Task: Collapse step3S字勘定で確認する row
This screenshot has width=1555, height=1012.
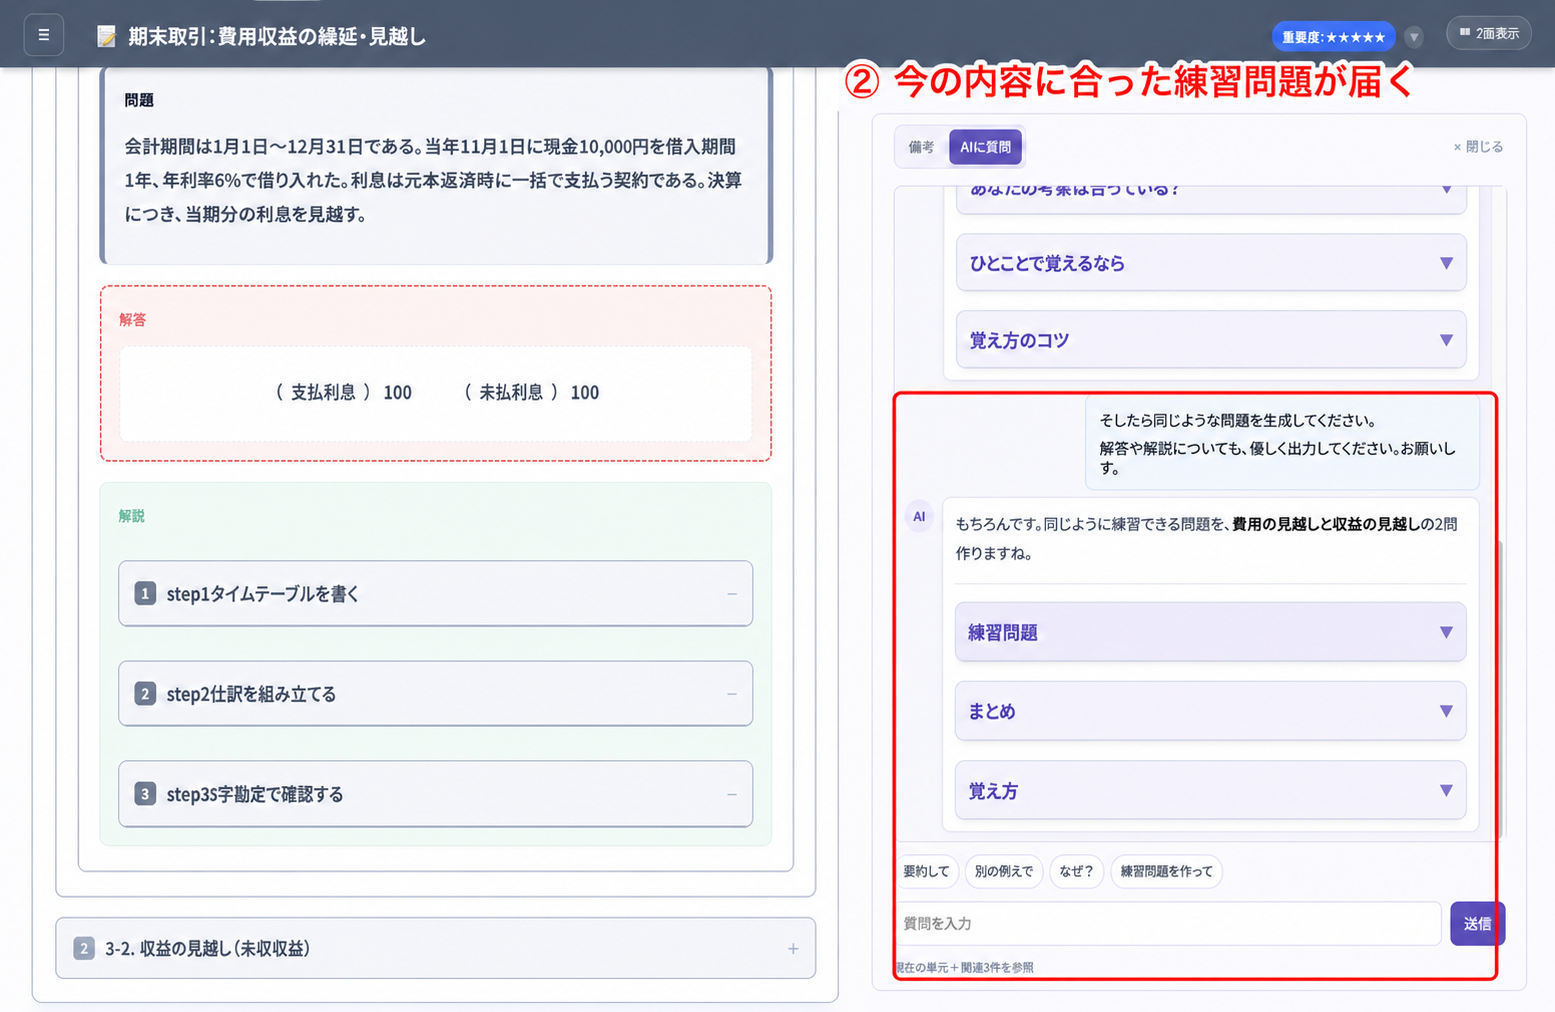Action: click(435, 794)
